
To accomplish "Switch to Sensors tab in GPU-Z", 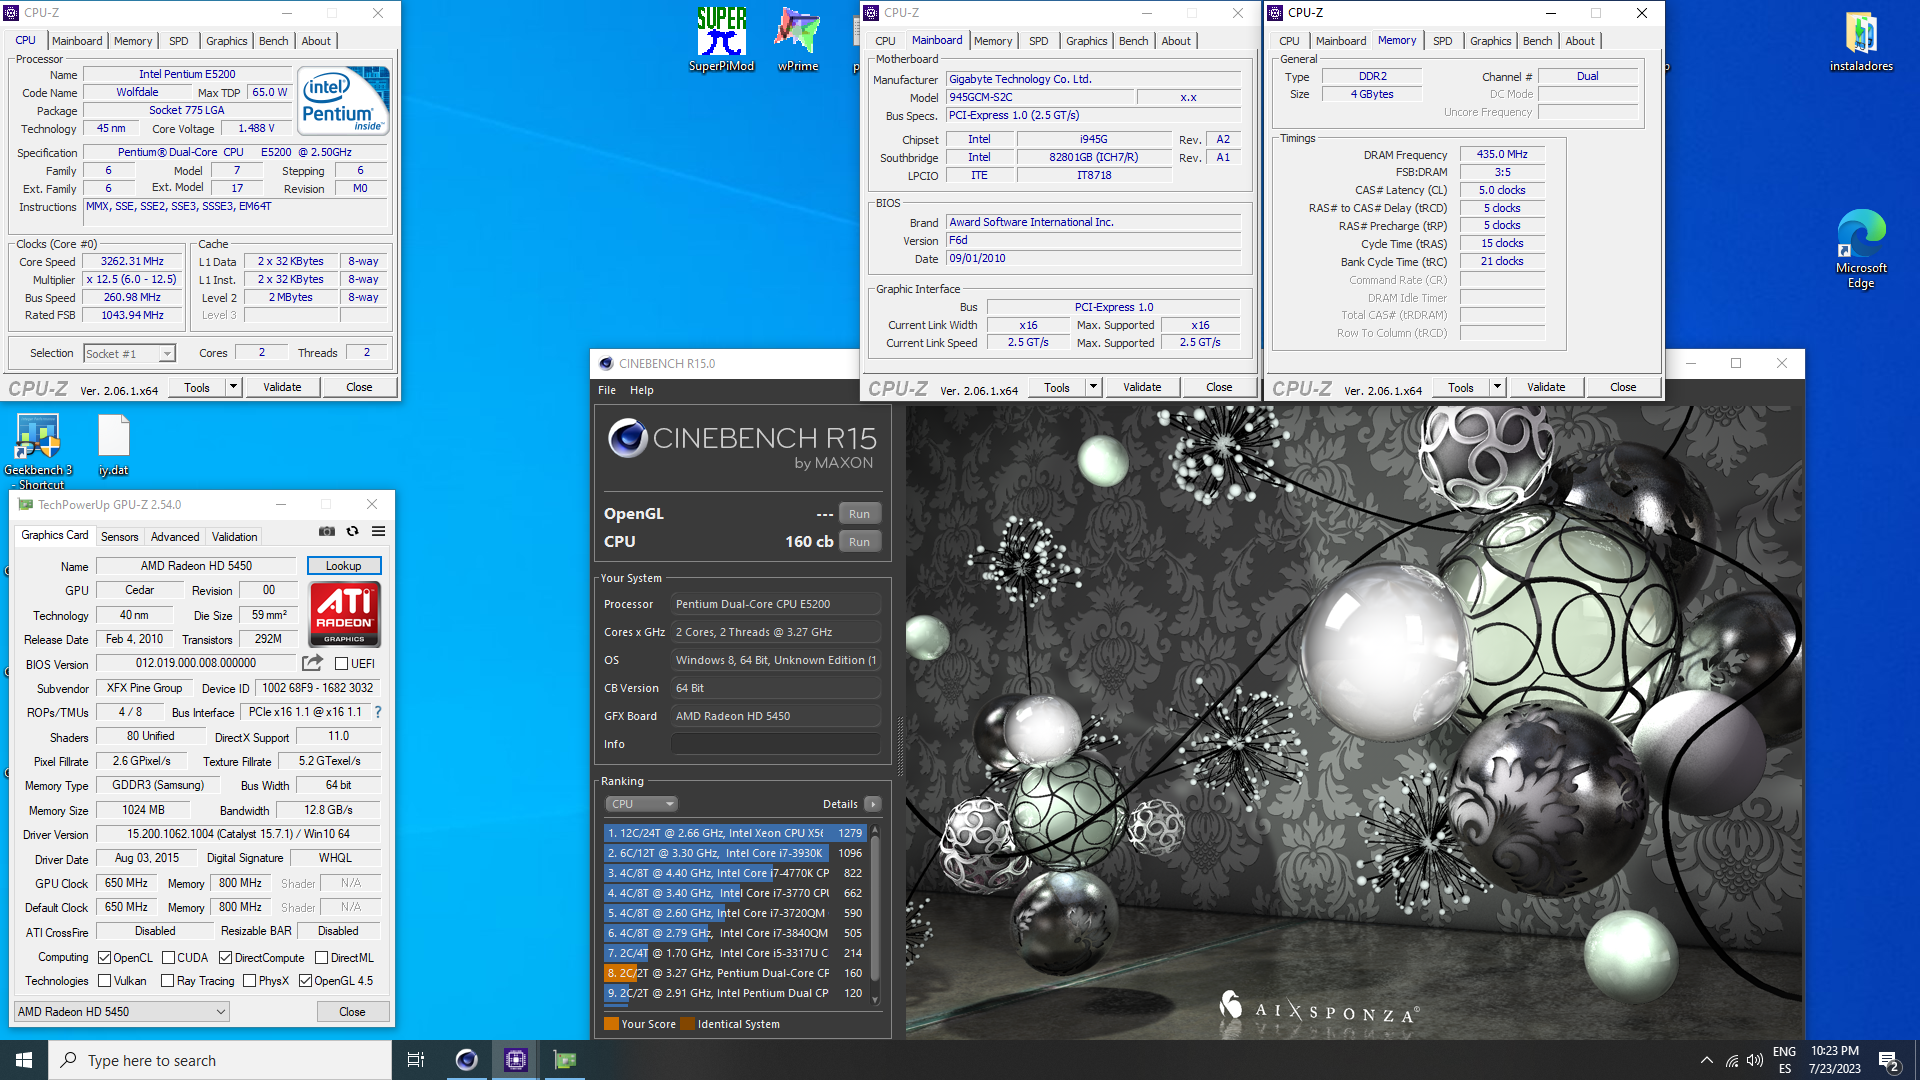I will tap(119, 537).
